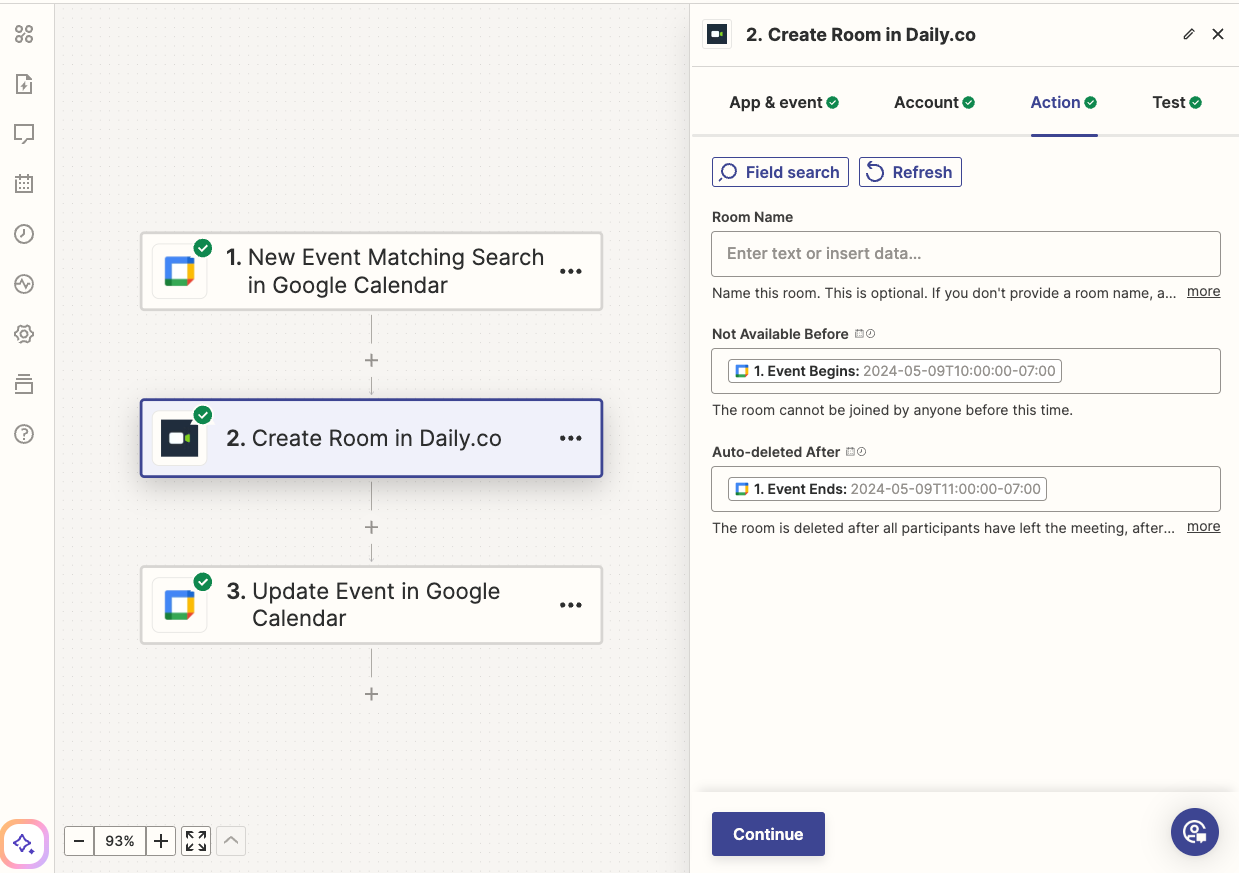Add step between step 2 and 3

click(x=371, y=527)
